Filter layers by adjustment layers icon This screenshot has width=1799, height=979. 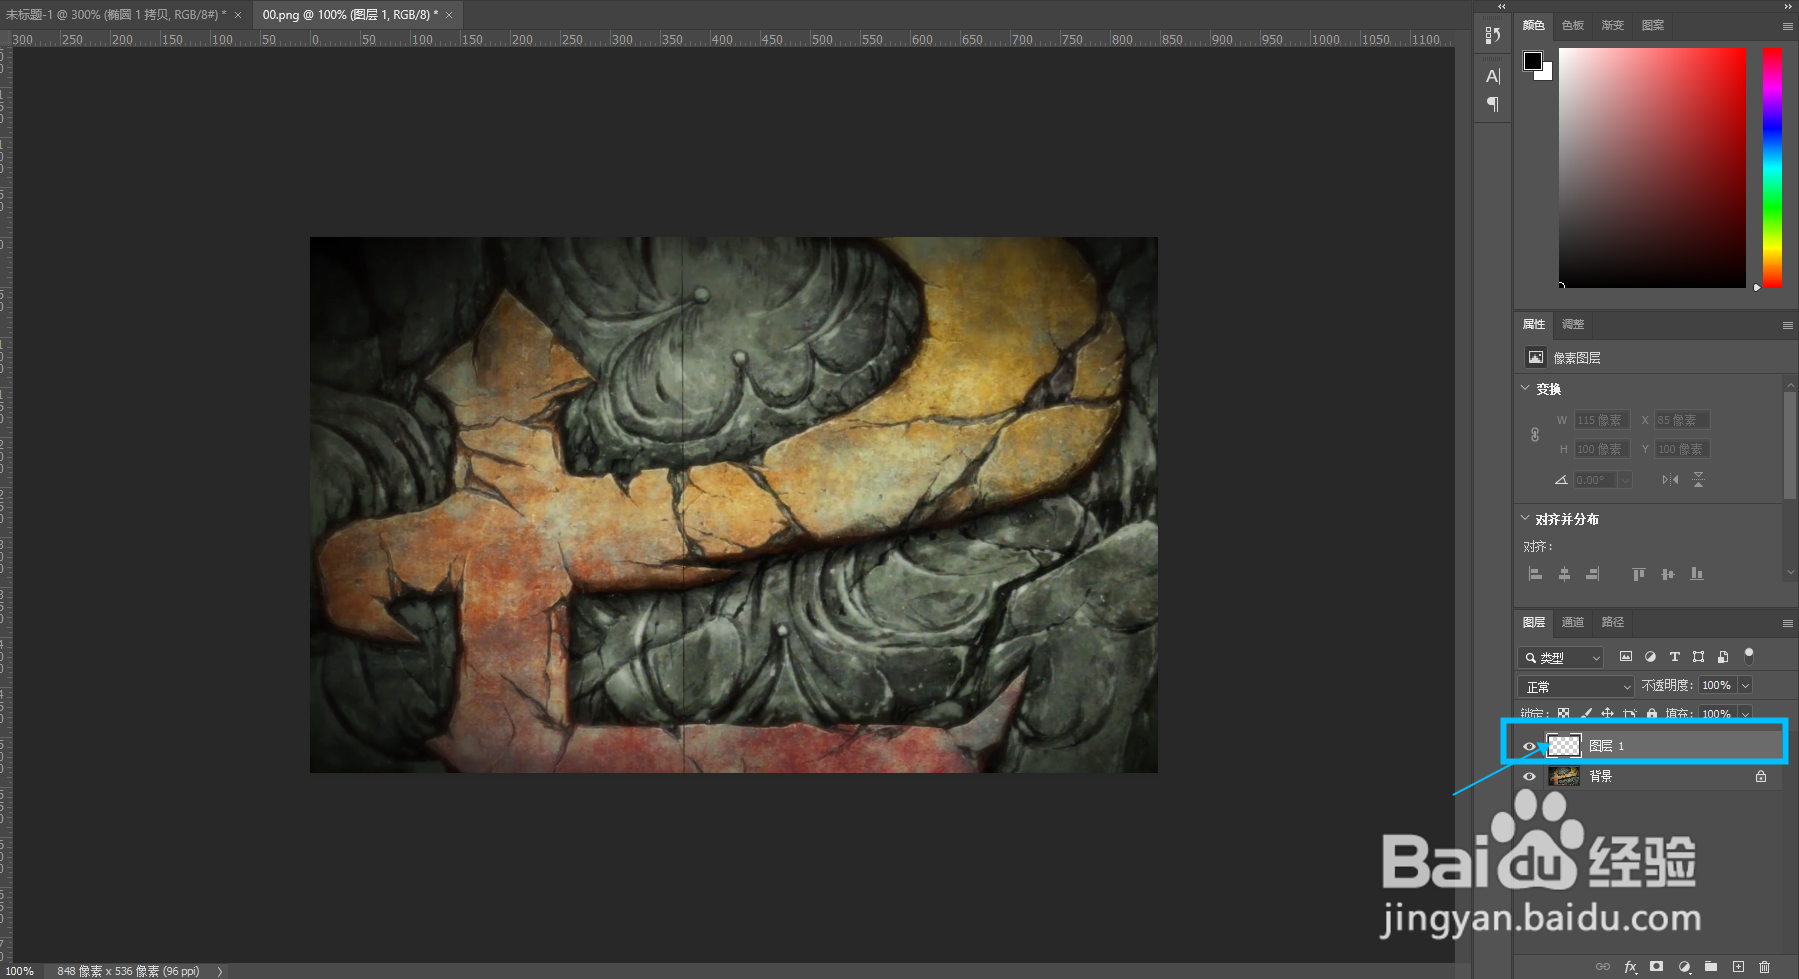(1650, 657)
